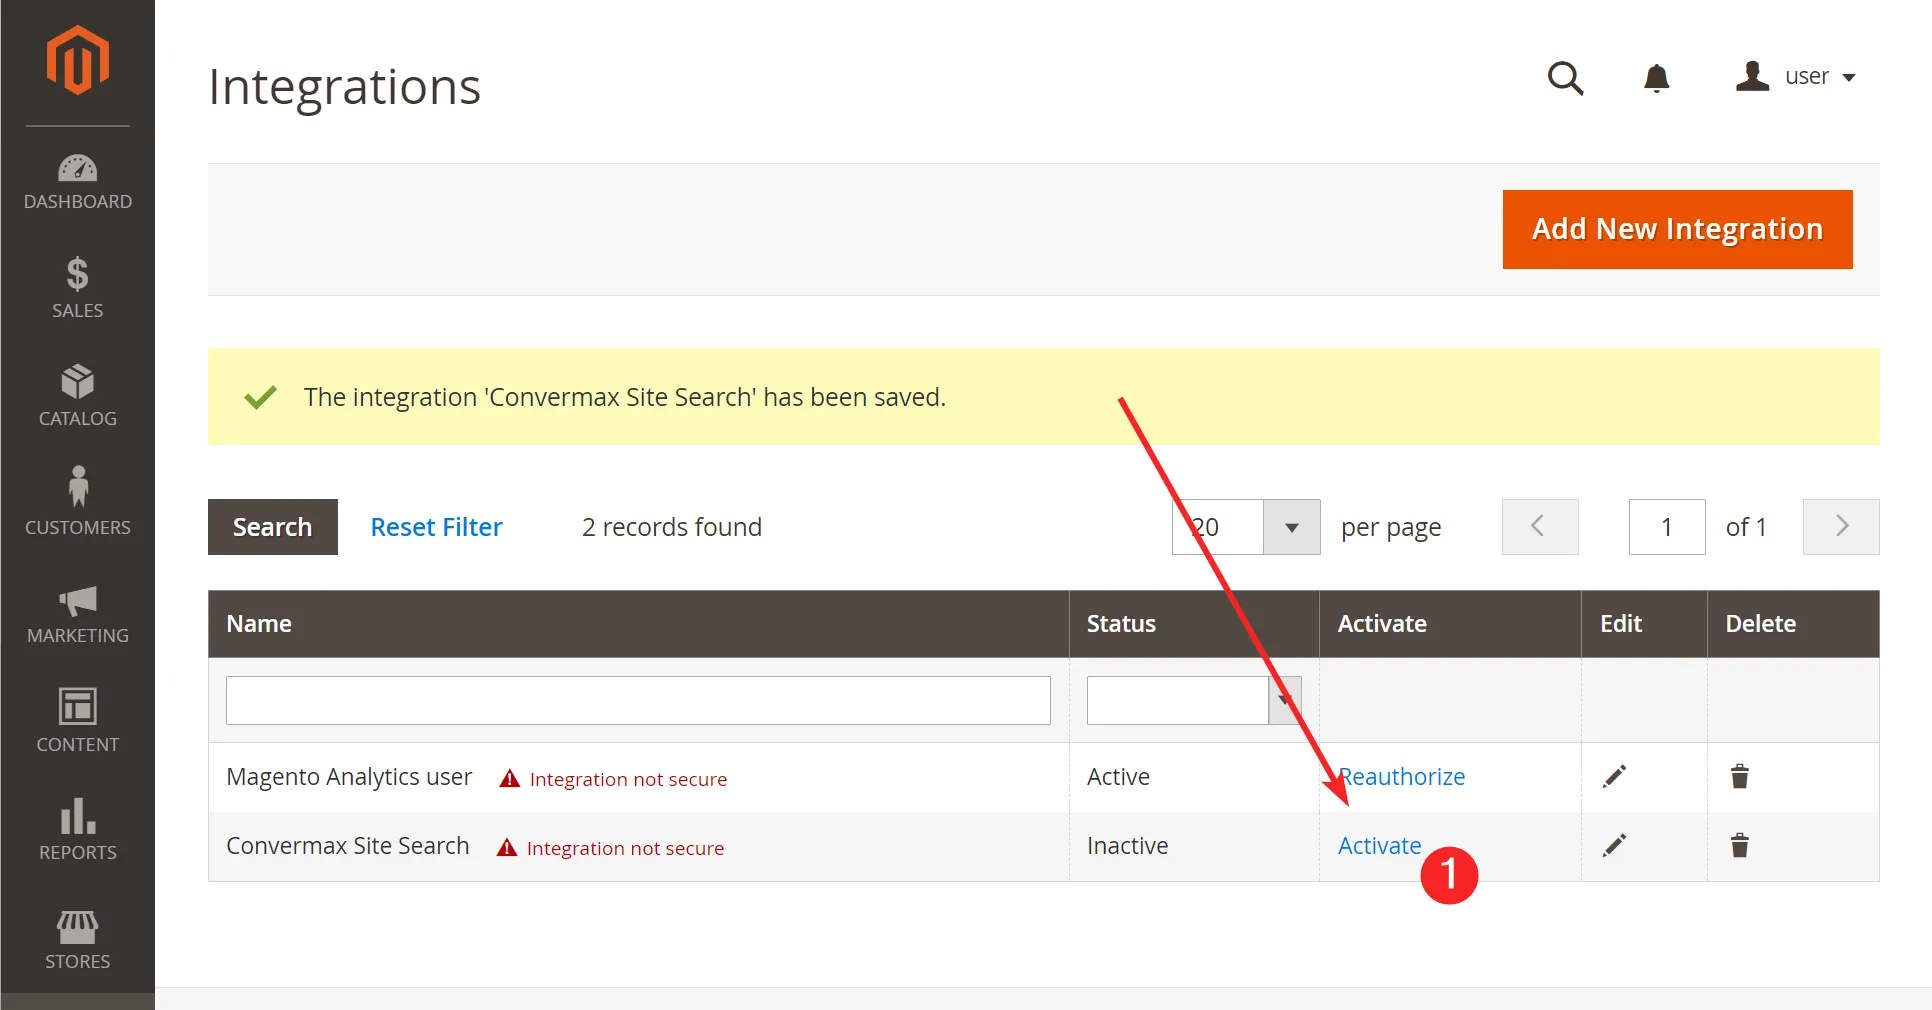Image resolution: width=1932 pixels, height=1010 pixels.
Task: Open the Status filter dropdown
Action: (x=1284, y=700)
